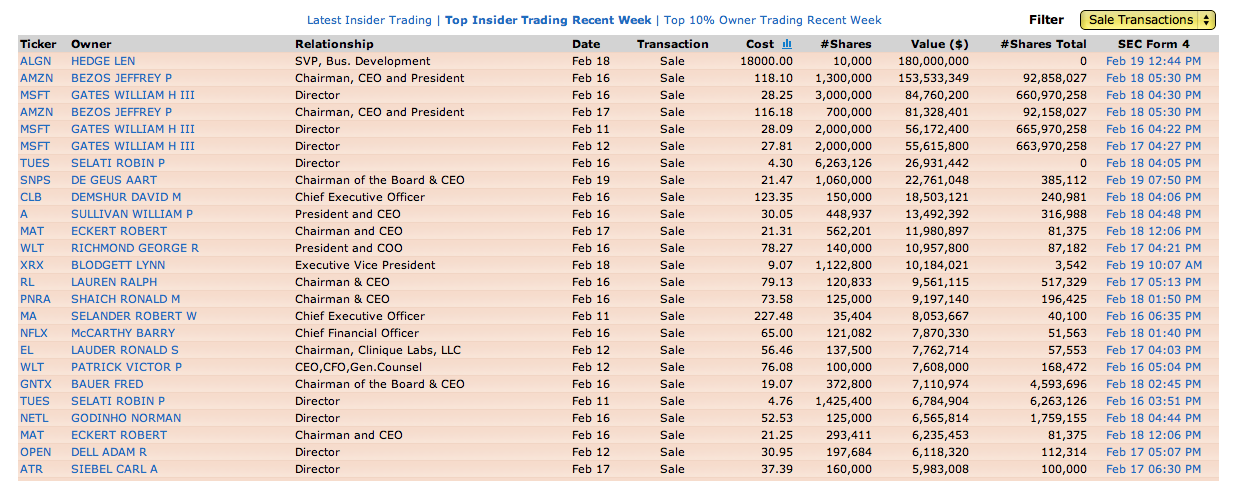Open the SNPS ticker link
The image size is (1239, 481).
pos(36,180)
